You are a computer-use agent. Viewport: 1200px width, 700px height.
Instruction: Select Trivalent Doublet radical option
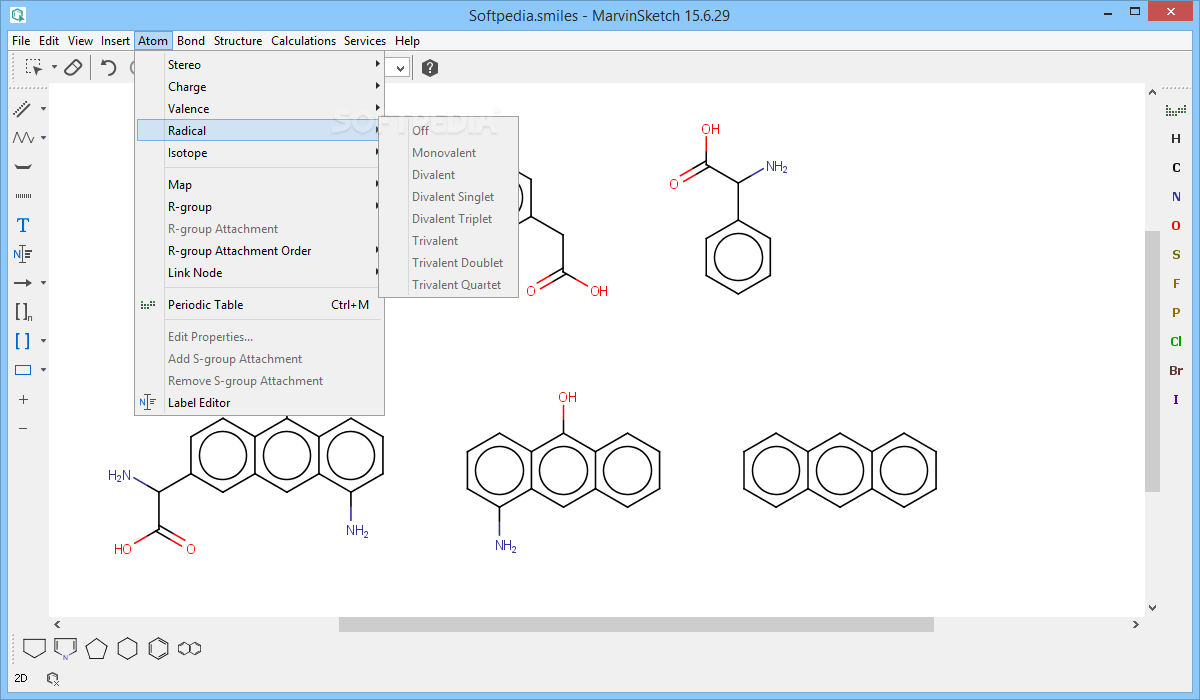449,263
